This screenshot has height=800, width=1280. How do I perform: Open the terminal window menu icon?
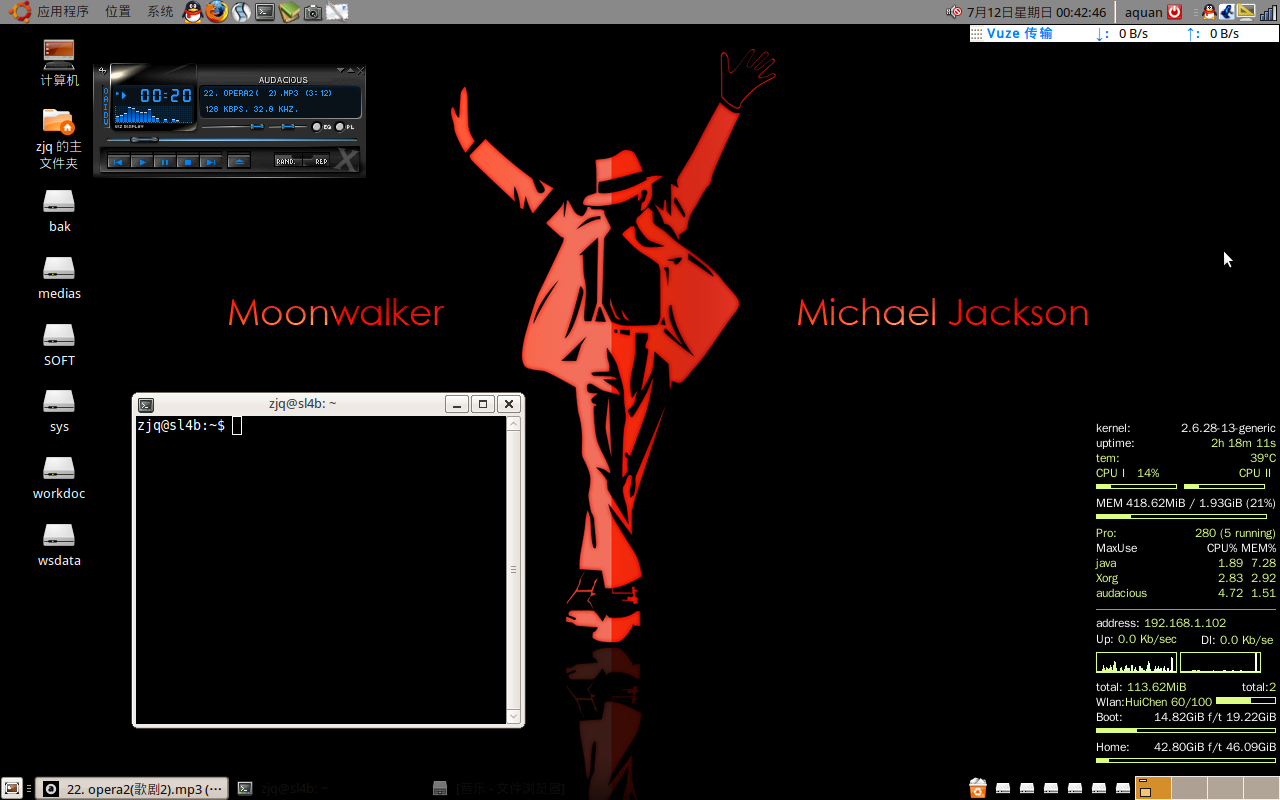point(146,404)
